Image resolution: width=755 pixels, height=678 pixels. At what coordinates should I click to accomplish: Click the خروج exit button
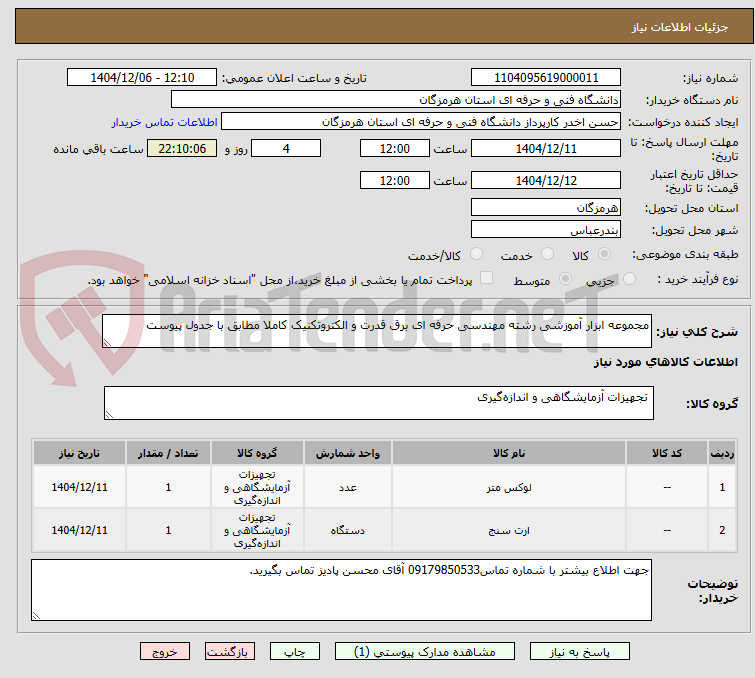click(x=165, y=652)
